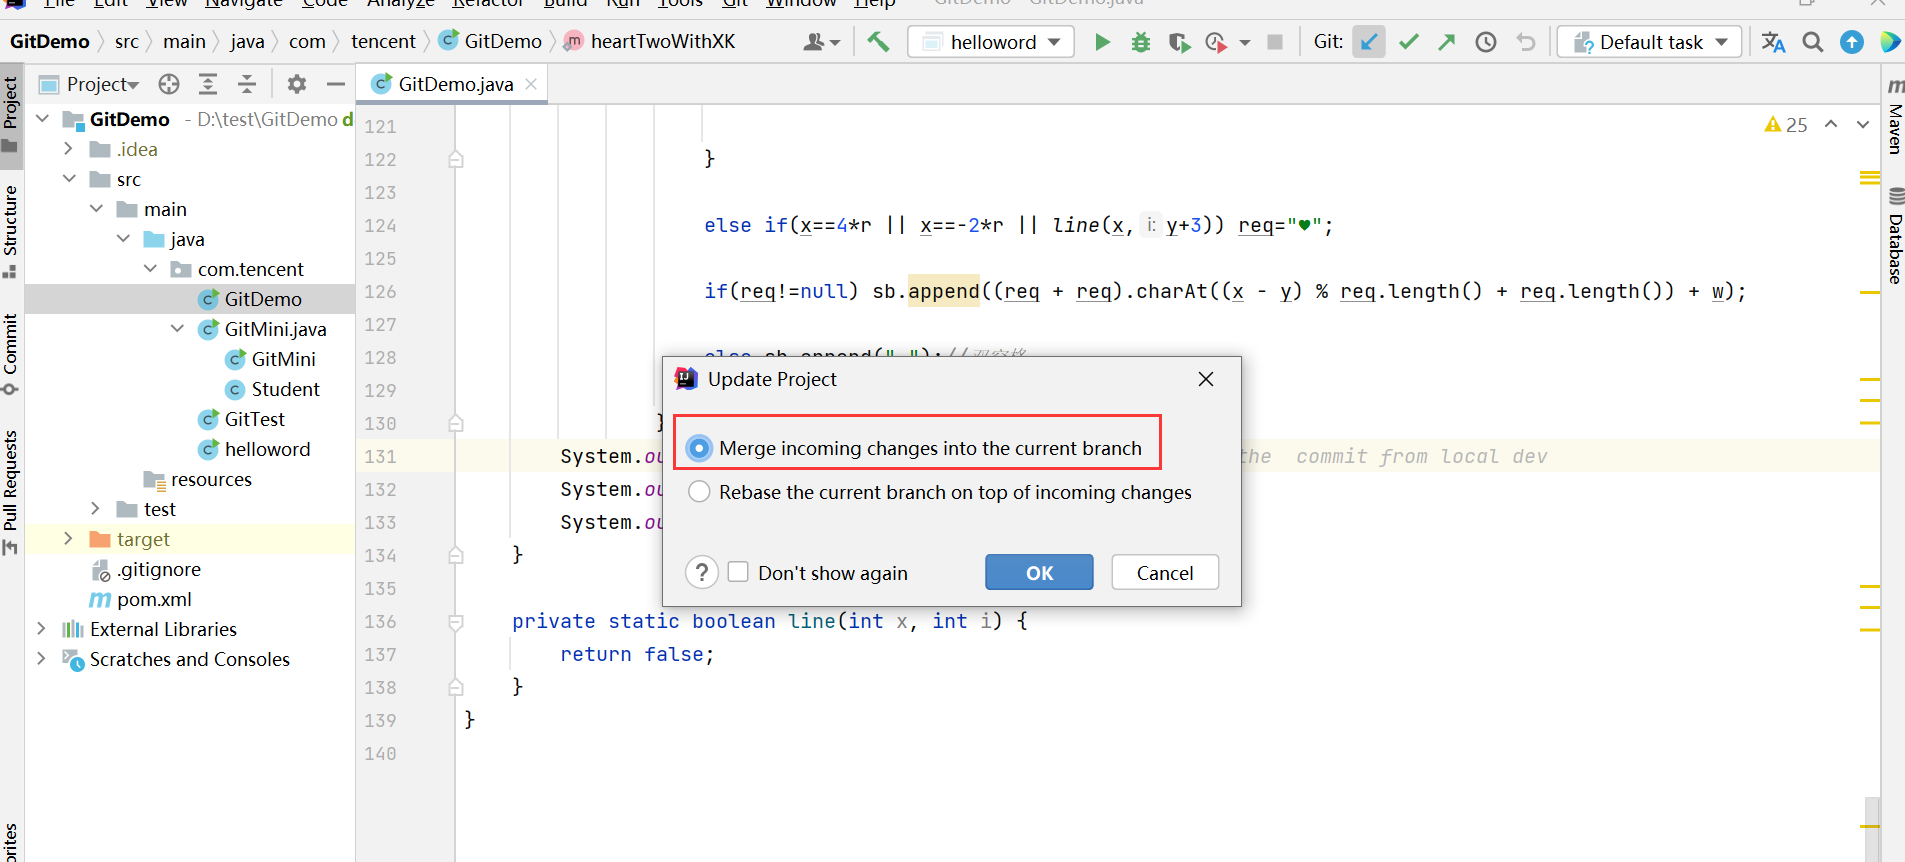Select Rebase the current branch radio option
The image size is (1905, 862).
tap(700, 492)
